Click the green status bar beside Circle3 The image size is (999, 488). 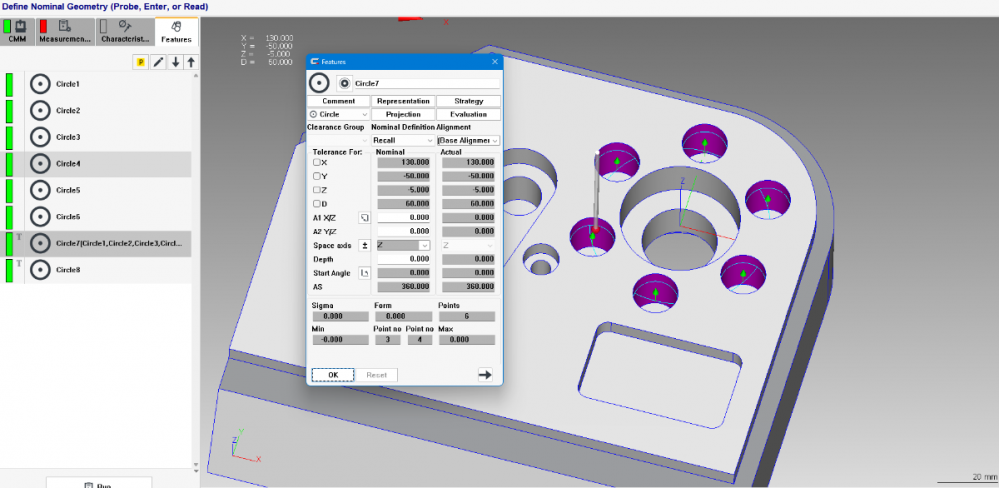point(10,137)
